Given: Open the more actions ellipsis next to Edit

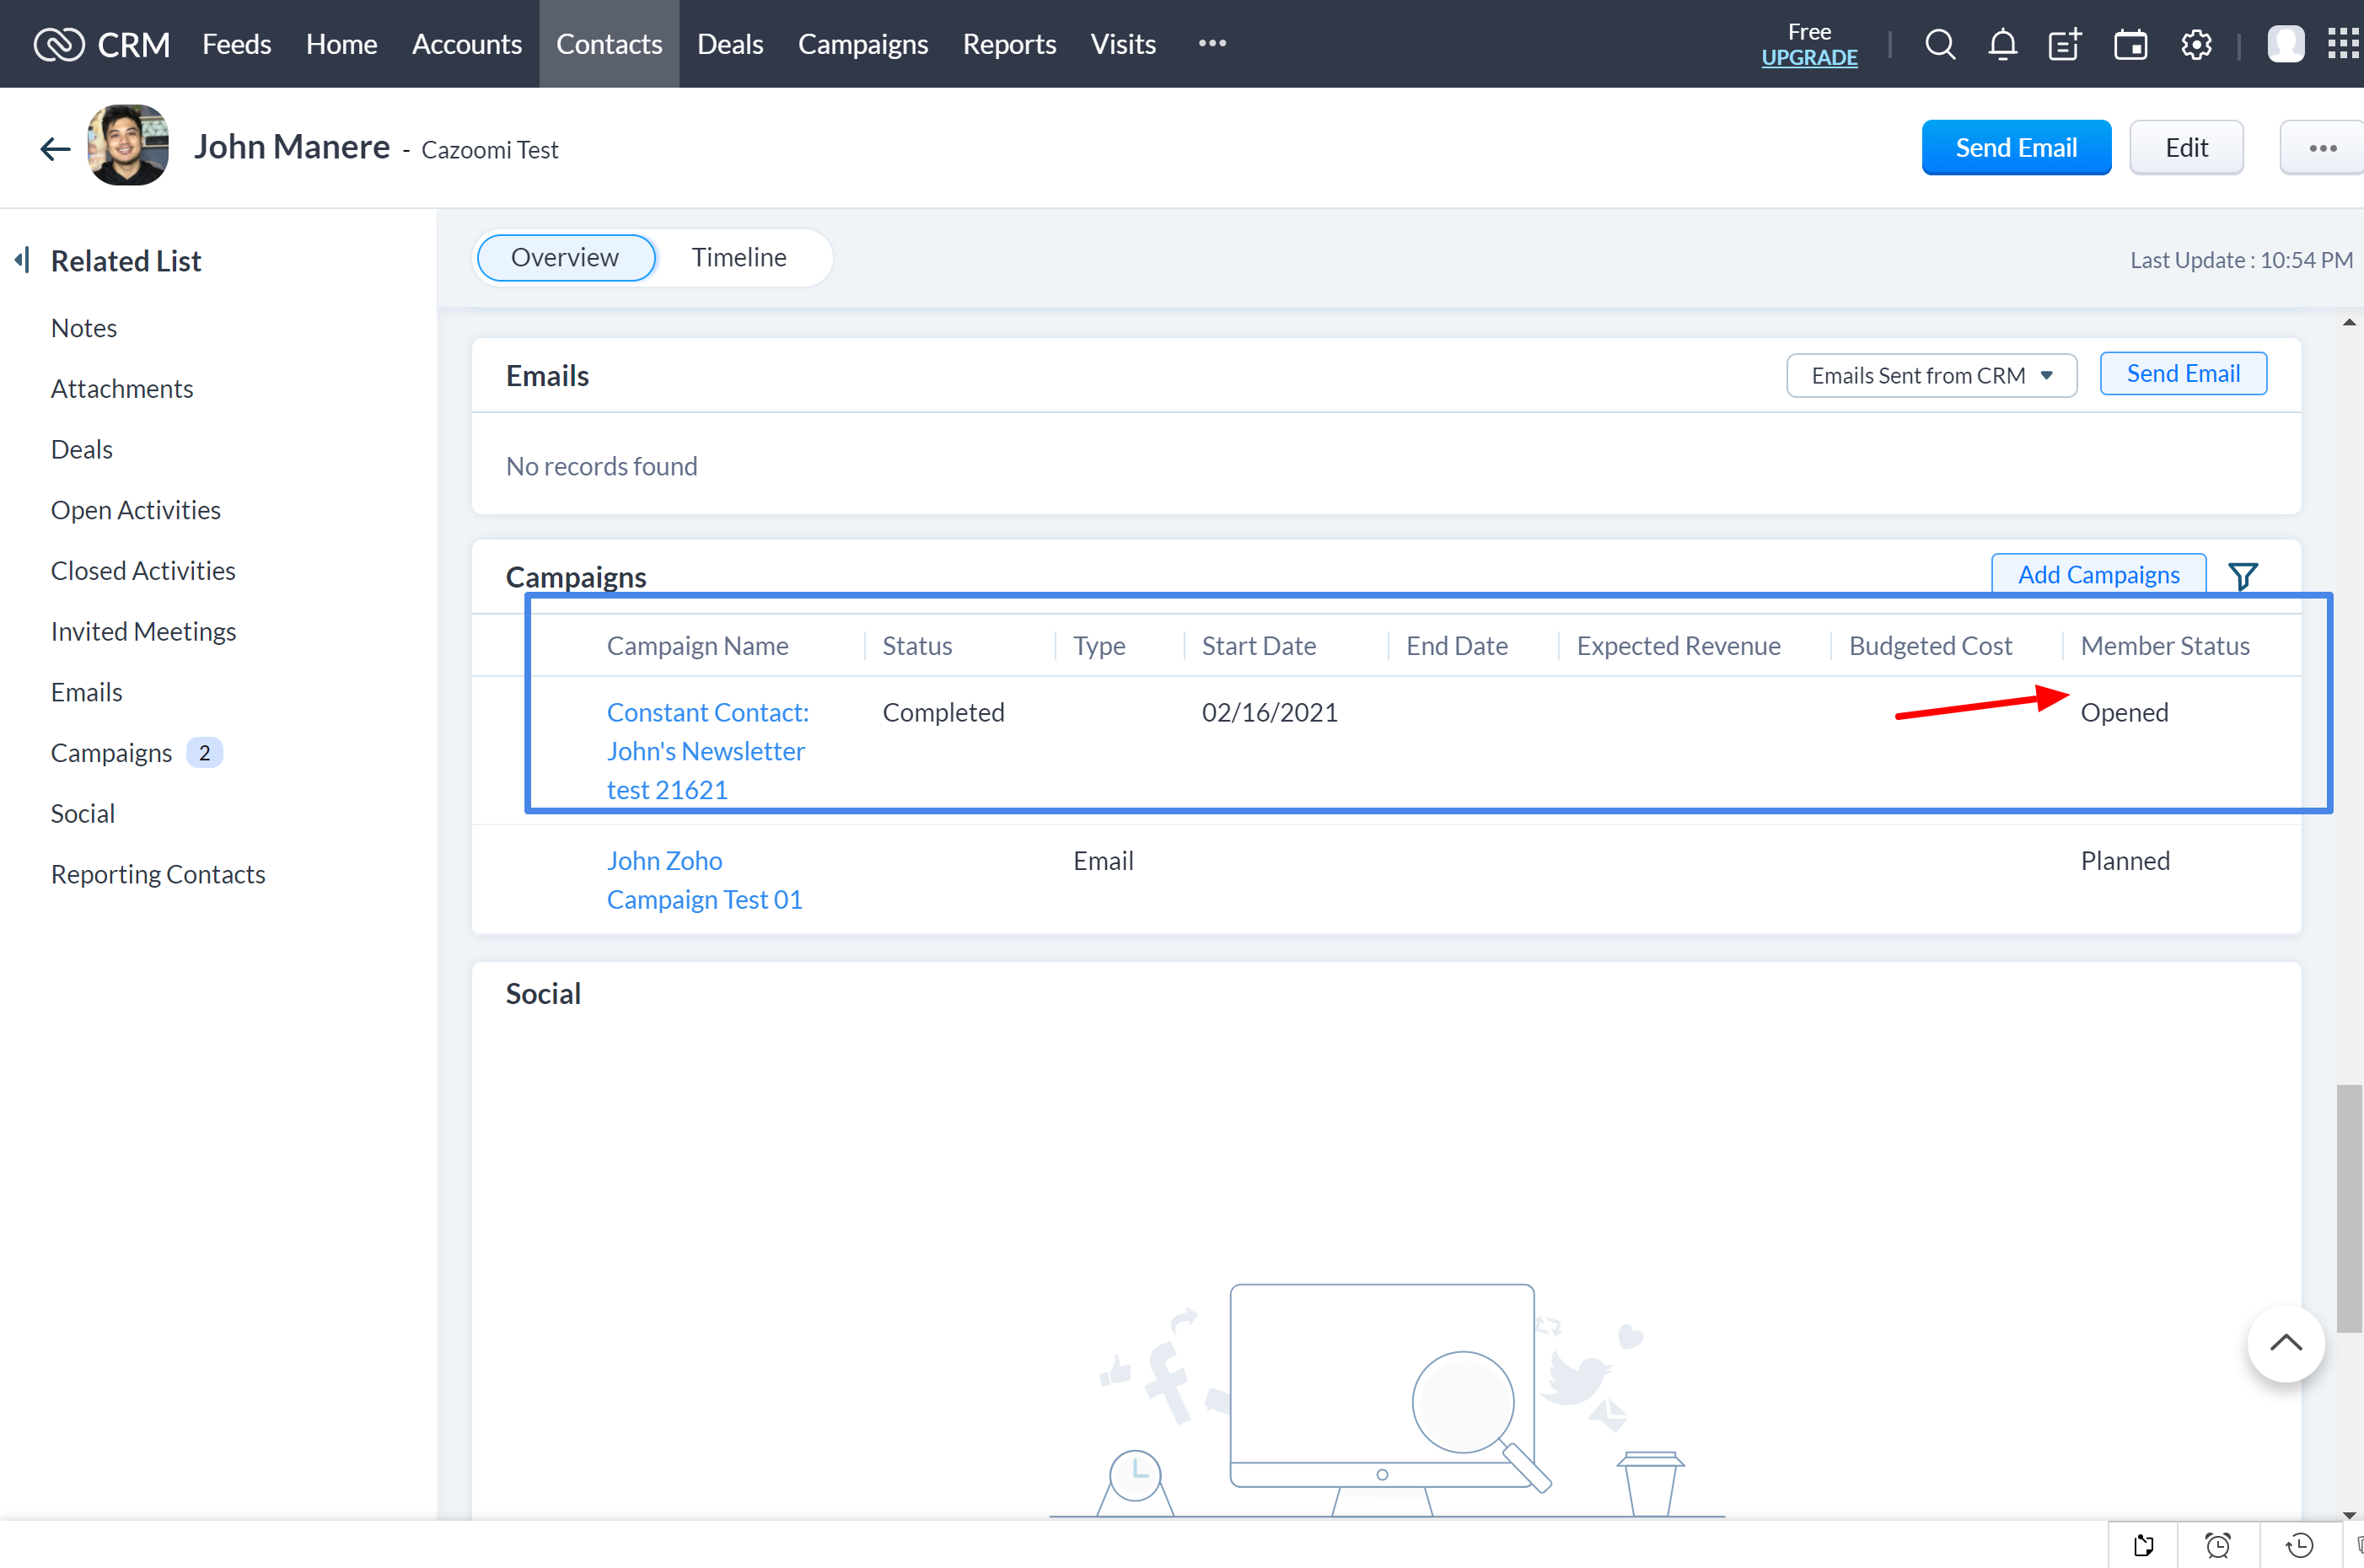Looking at the screenshot, I should (2322, 148).
